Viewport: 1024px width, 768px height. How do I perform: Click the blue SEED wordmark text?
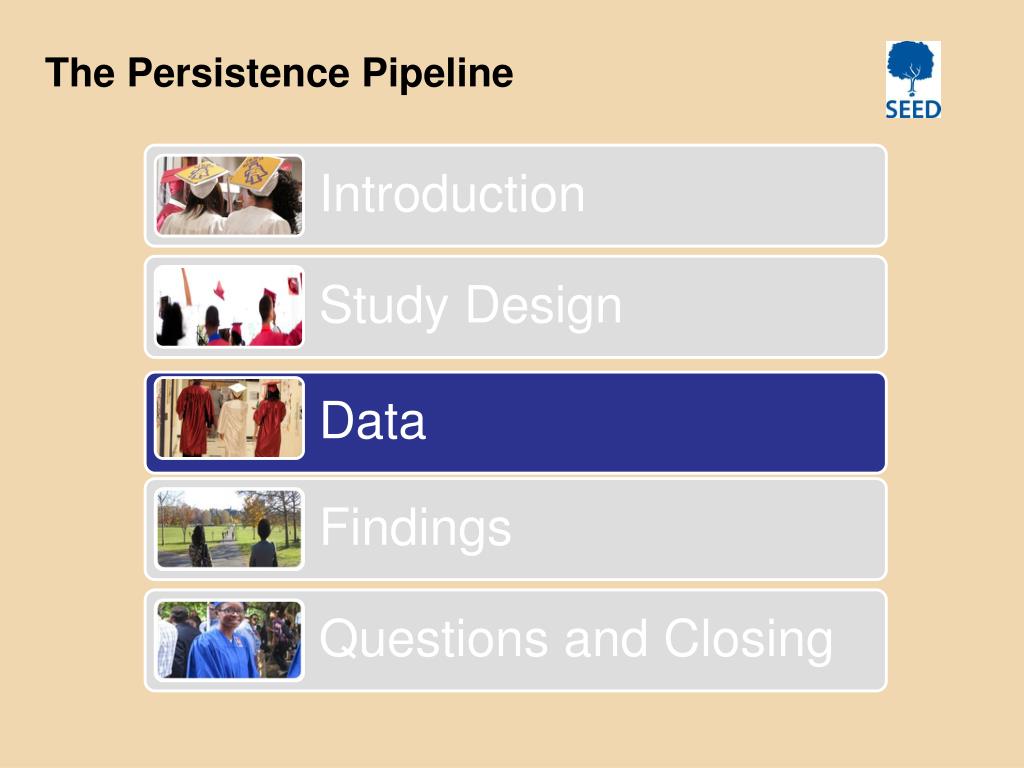click(x=913, y=109)
